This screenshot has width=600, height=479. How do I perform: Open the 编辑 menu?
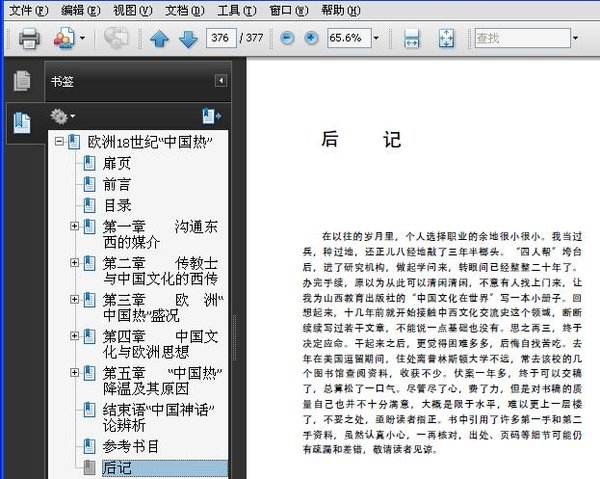click(x=80, y=10)
